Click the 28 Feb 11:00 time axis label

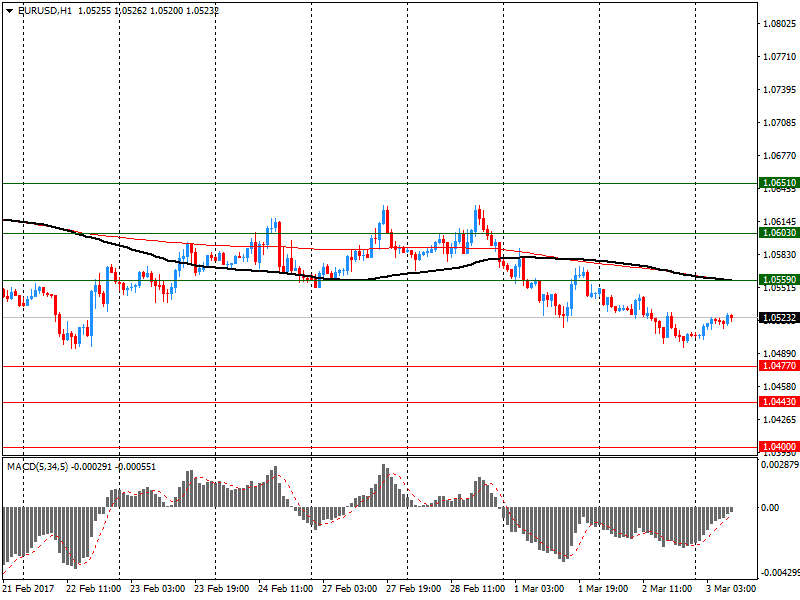[478, 590]
